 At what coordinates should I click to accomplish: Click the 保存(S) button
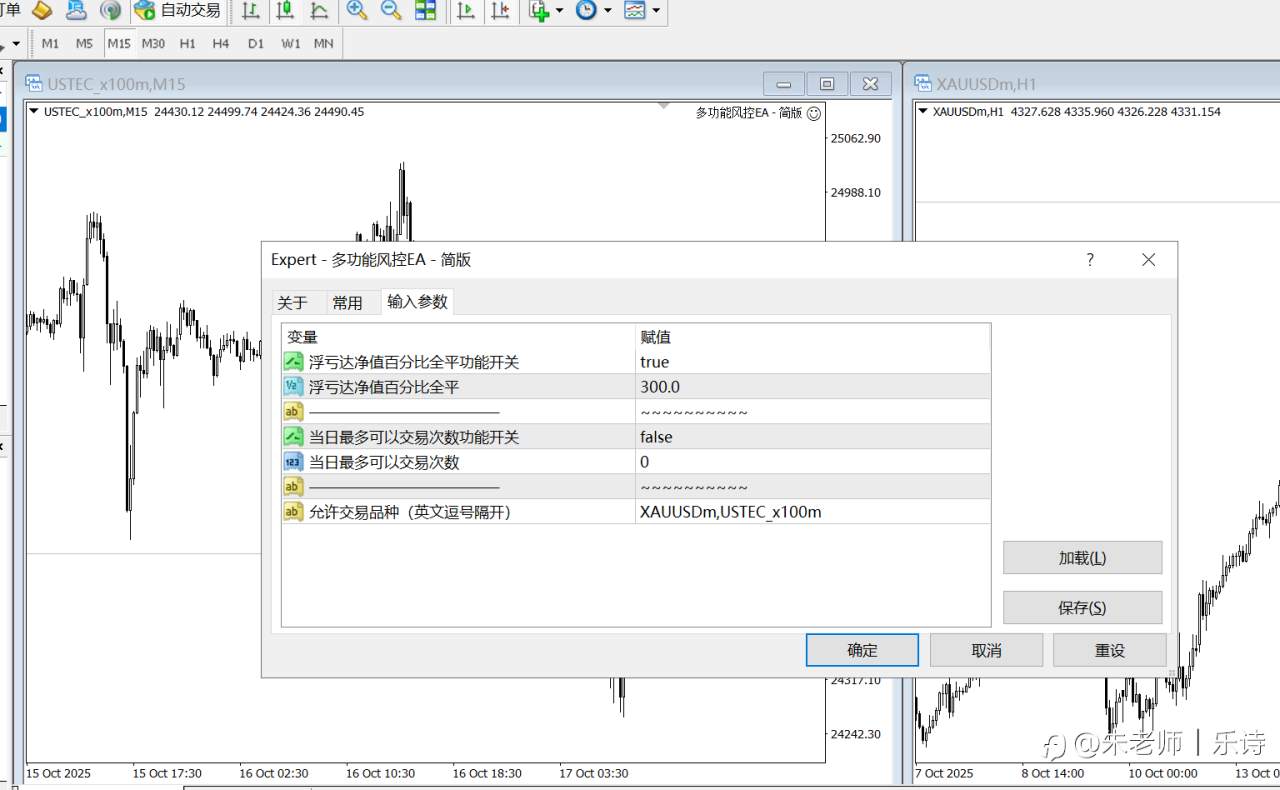(1082, 608)
